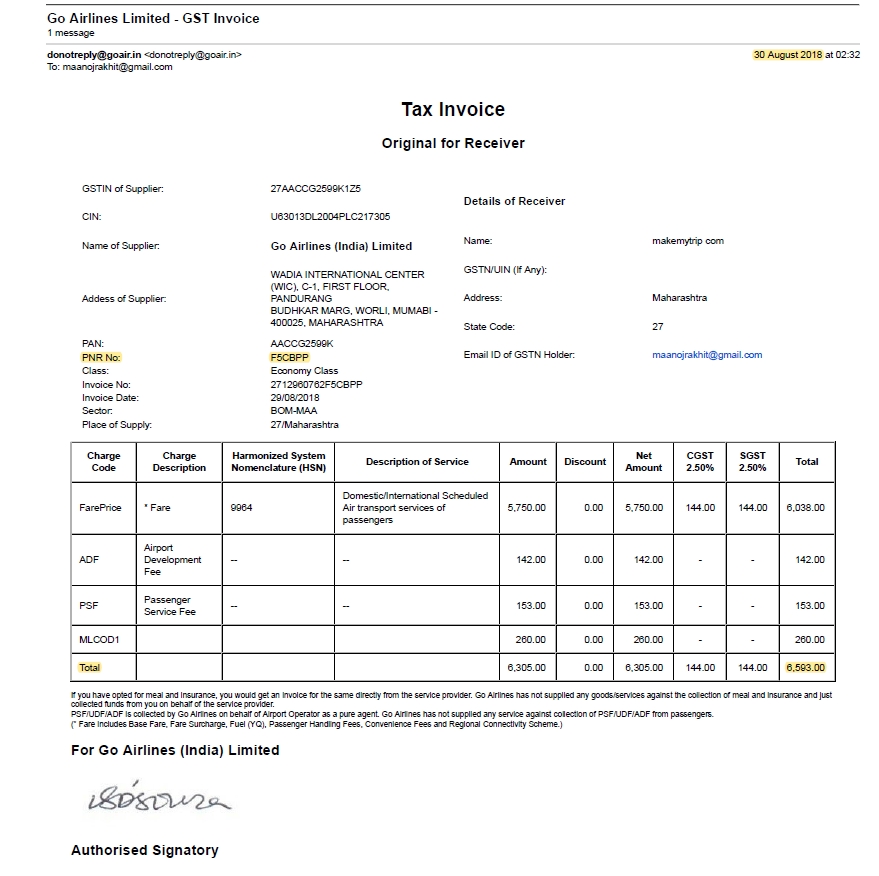Click the HSN code 9964 cell
879x876 pixels.
point(241,508)
